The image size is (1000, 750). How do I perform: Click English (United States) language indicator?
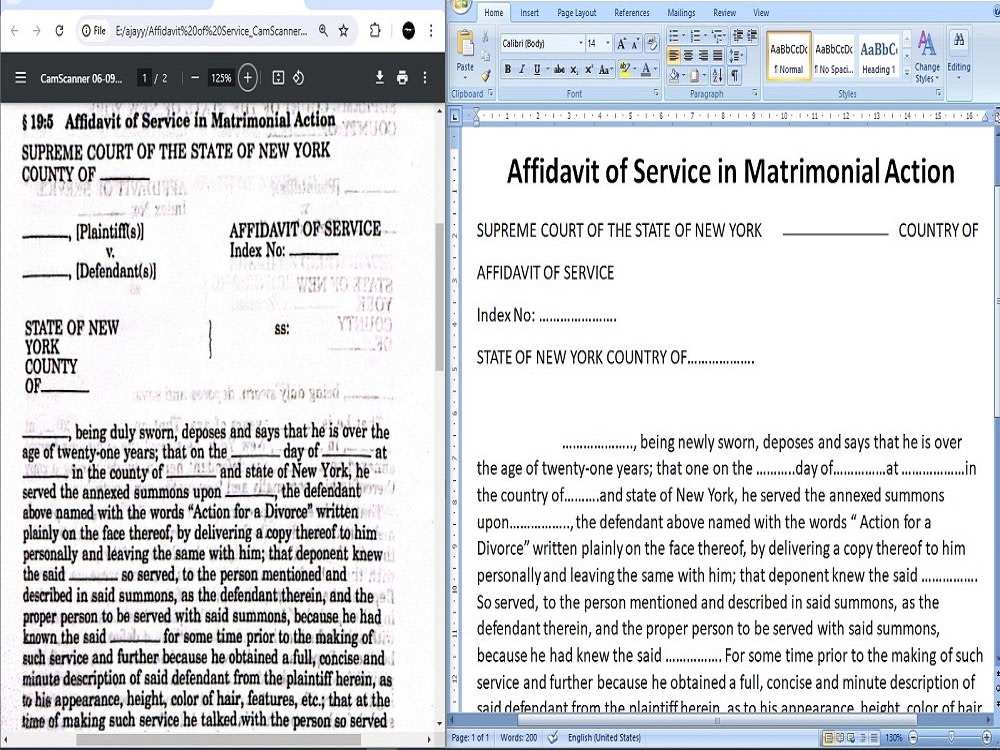pyautogui.click(x=604, y=738)
